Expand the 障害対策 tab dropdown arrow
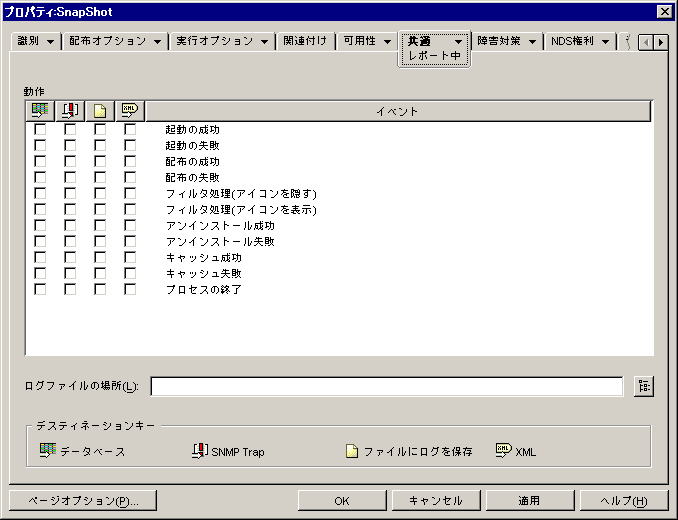 532,42
